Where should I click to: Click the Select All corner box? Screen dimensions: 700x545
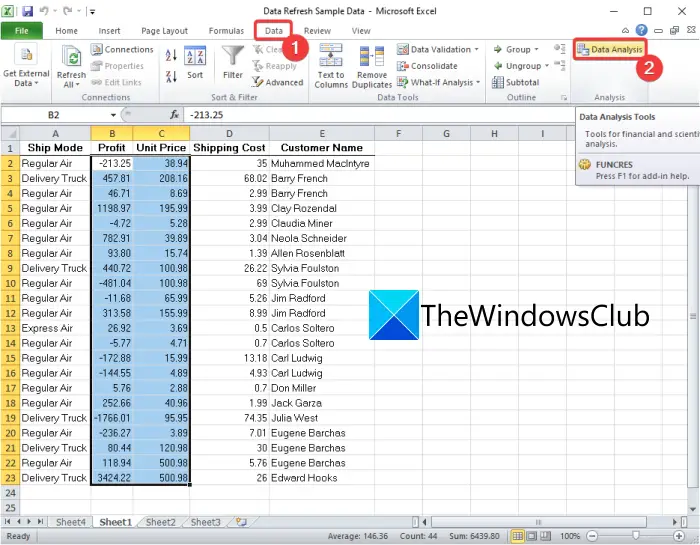point(10,133)
